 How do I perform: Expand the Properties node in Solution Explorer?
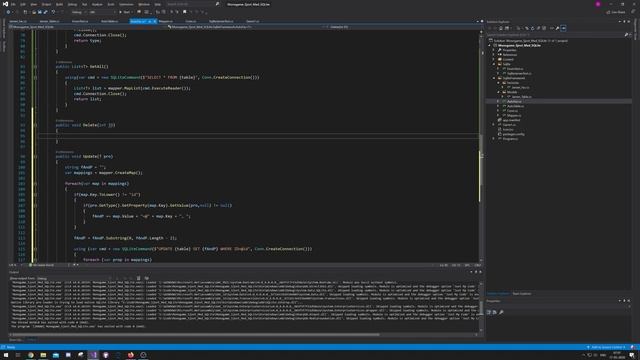coord(494,50)
